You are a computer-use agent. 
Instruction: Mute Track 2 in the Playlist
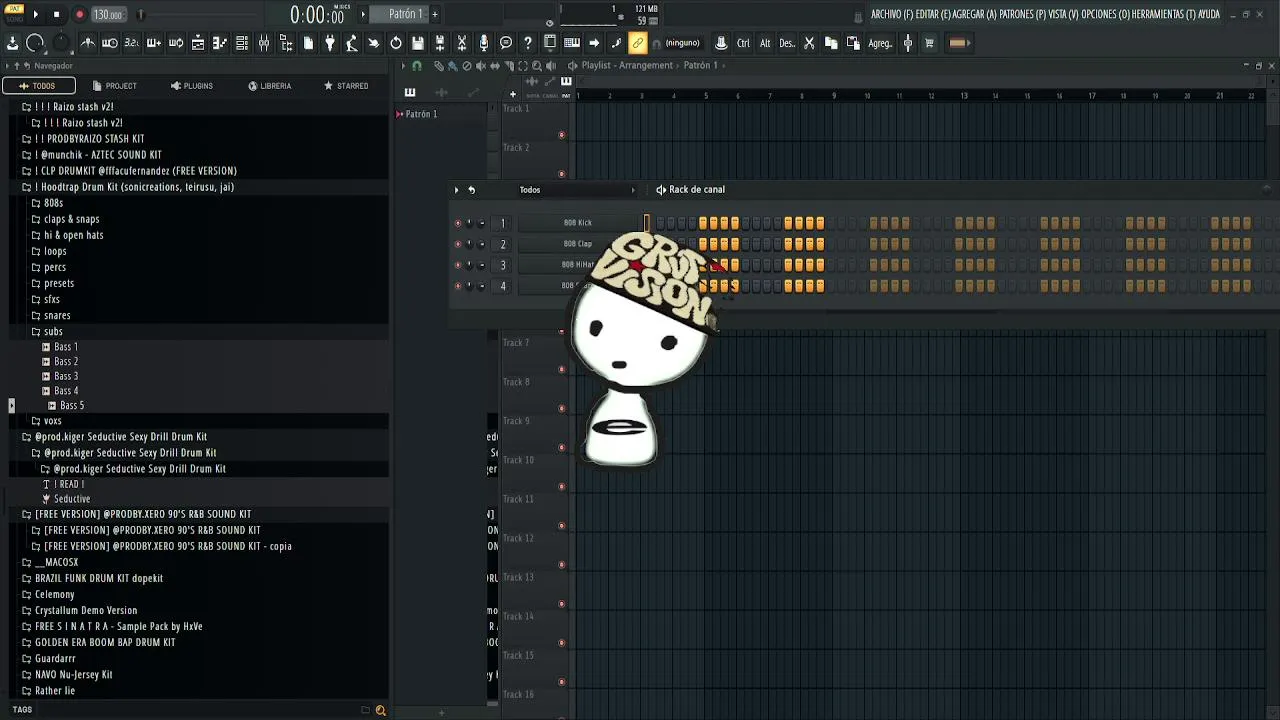[x=562, y=174]
